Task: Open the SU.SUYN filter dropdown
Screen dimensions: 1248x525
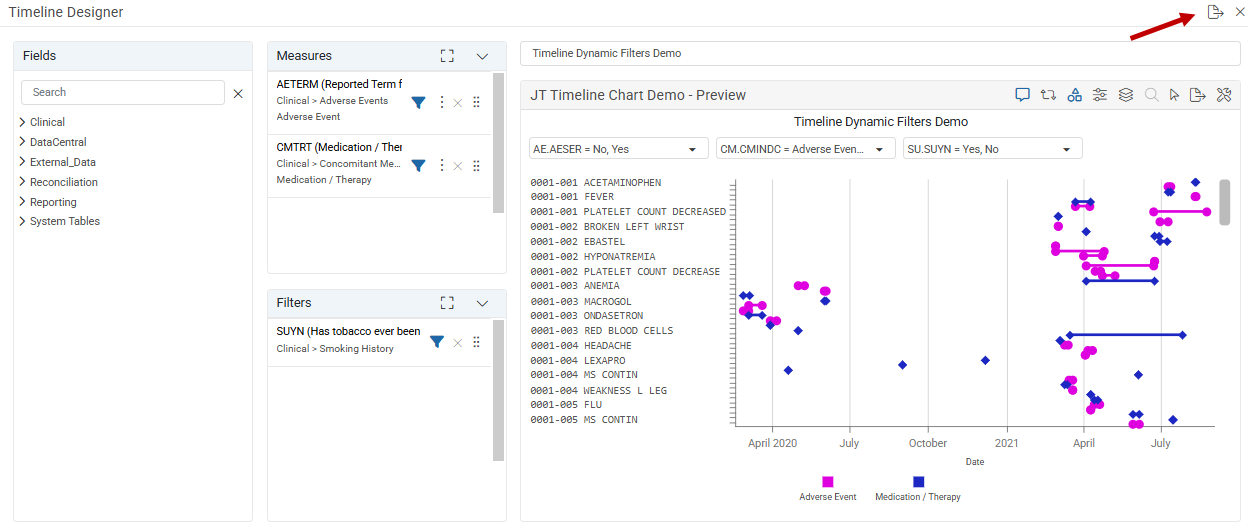Action: tap(992, 149)
